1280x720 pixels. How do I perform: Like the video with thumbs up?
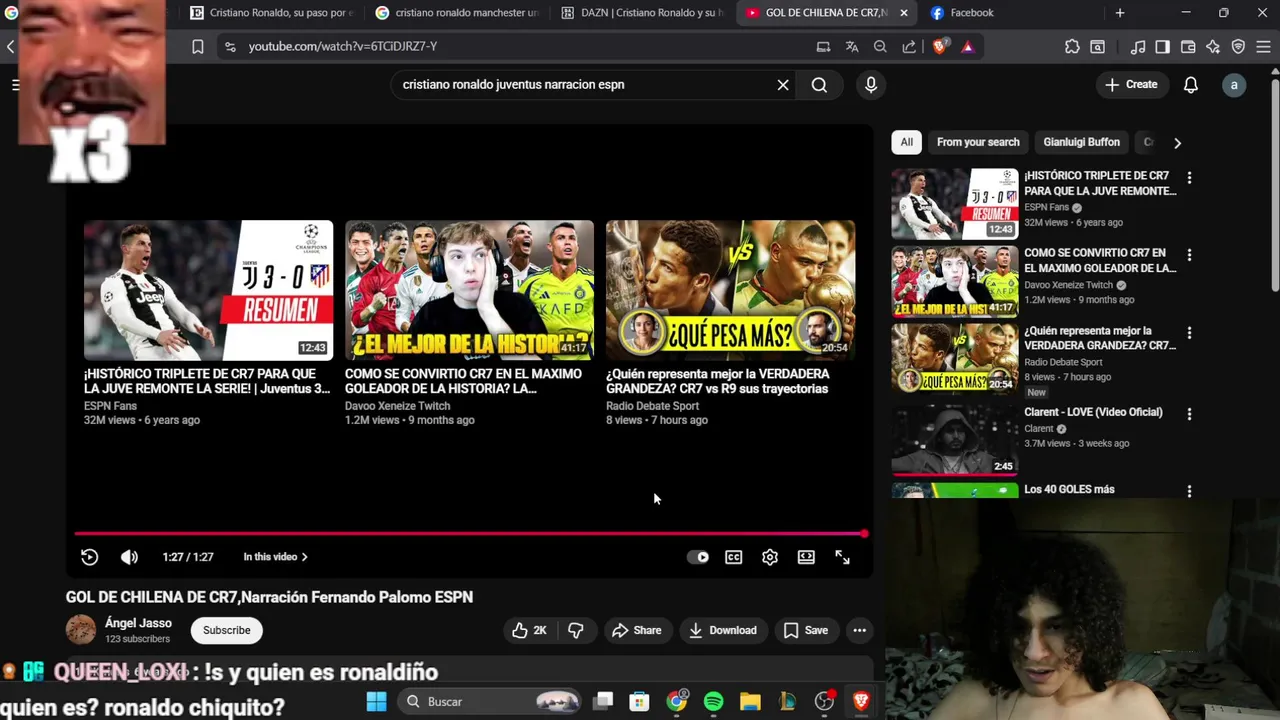click(x=529, y=630)
